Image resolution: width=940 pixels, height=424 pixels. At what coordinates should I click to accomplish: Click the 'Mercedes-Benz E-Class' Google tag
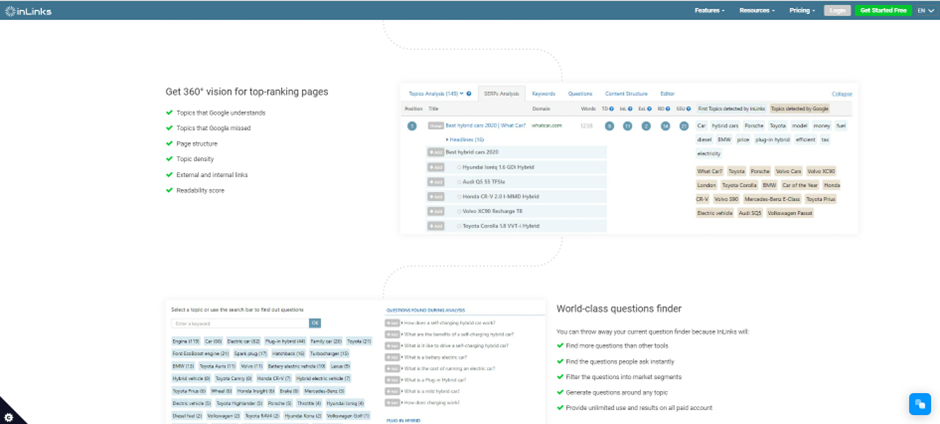(x=772, y=199)
